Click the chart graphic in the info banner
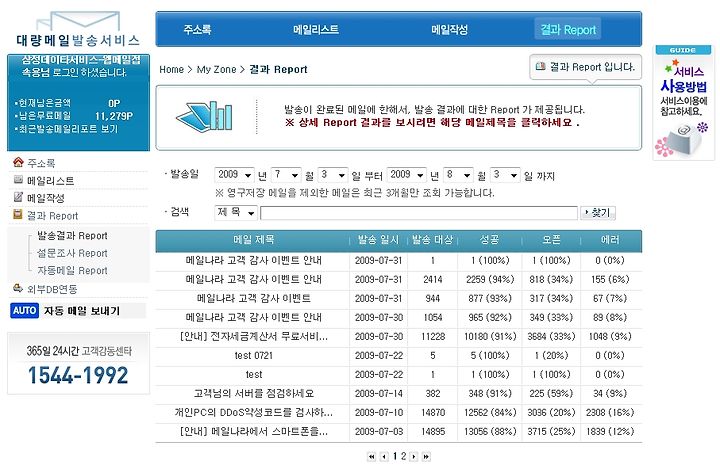The height and width of the screenshot is (469, 720). point(204,115)
